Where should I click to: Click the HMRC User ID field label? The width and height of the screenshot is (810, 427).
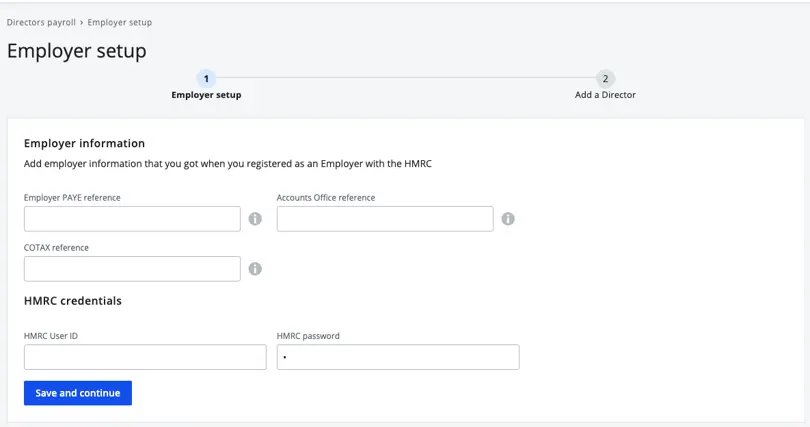(51, 336)
